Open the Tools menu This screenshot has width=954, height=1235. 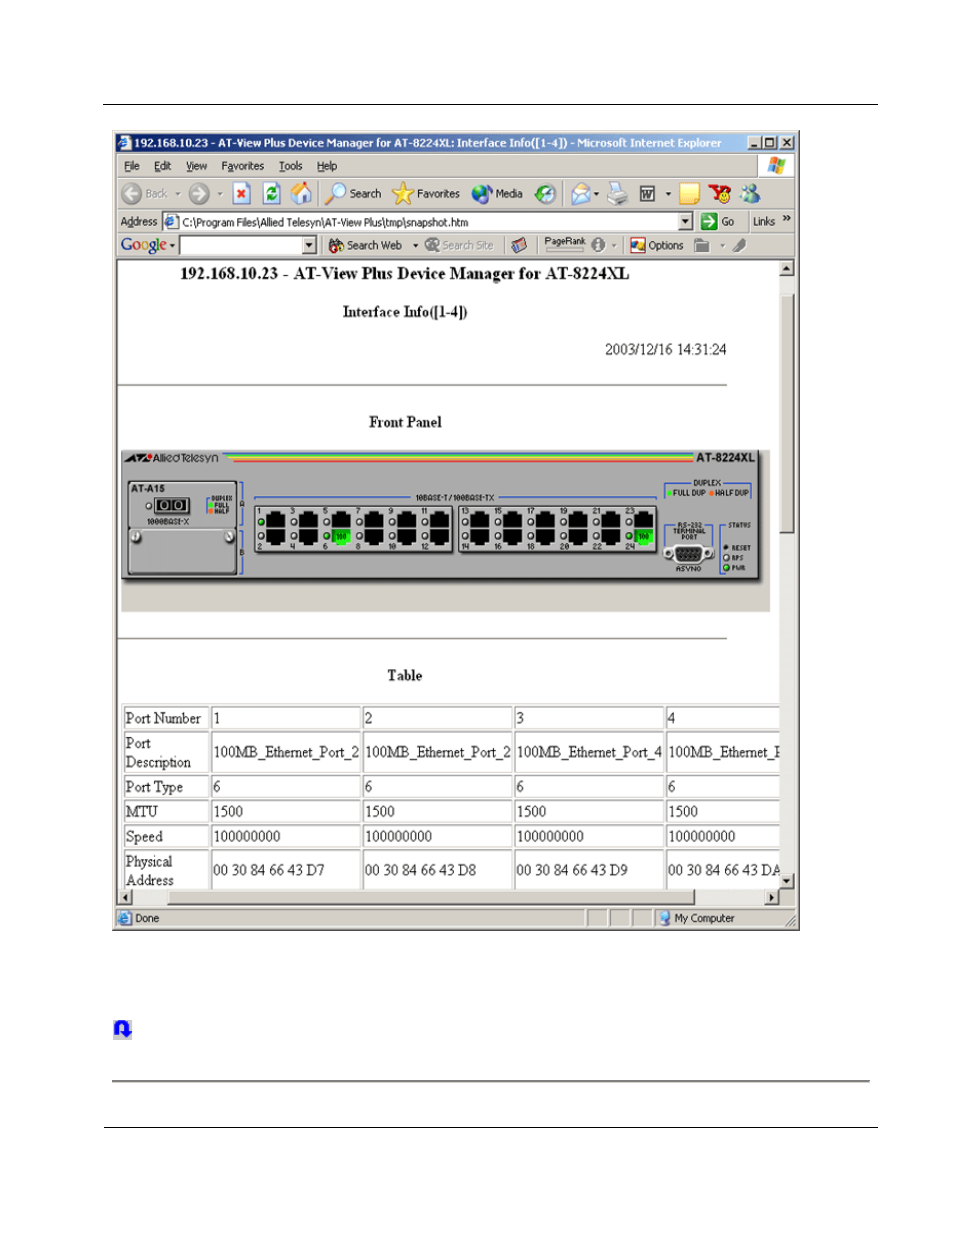pos(290,166)
